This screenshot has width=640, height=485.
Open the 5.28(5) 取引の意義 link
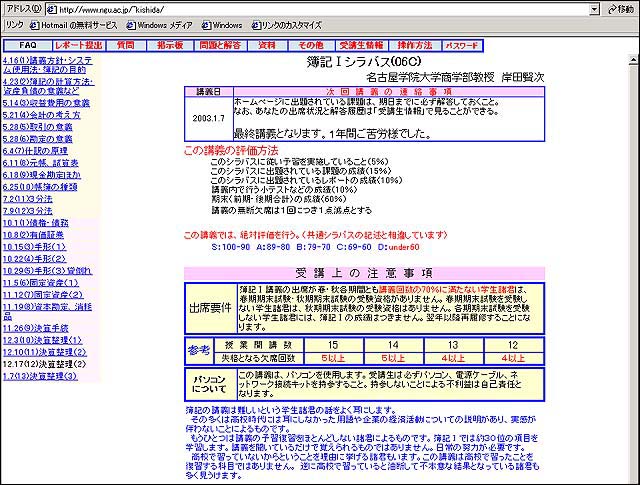click(x=38, y=127)
